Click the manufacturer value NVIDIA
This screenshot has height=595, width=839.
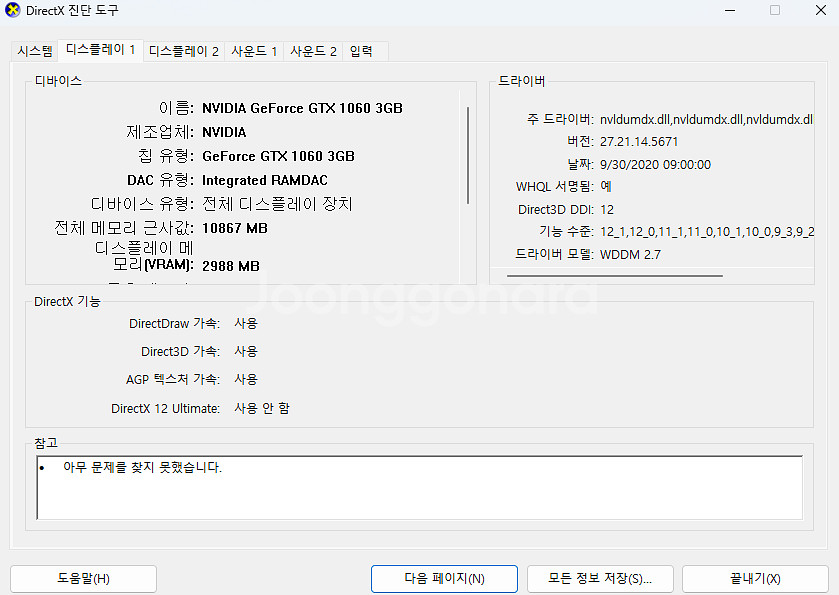click(x=224, y=132)
